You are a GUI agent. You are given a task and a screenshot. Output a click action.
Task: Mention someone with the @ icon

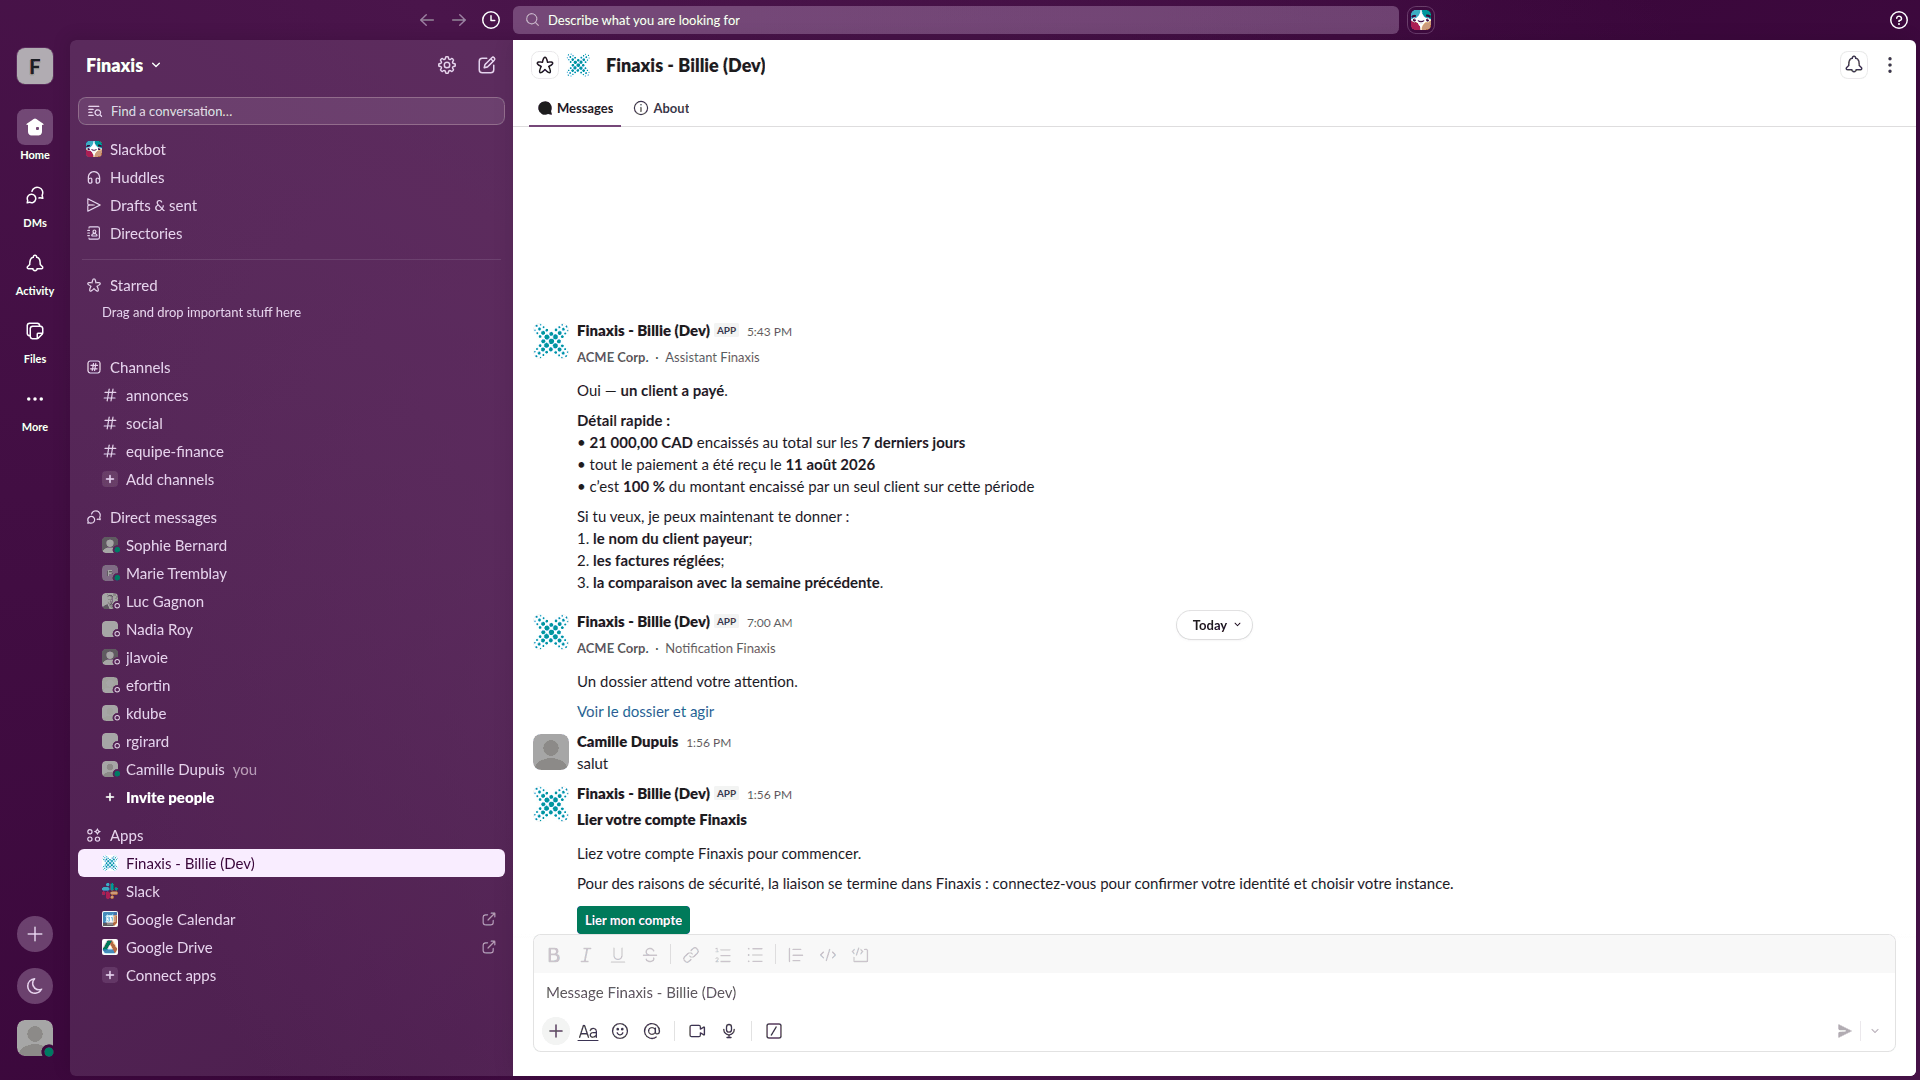[652, 1031]
